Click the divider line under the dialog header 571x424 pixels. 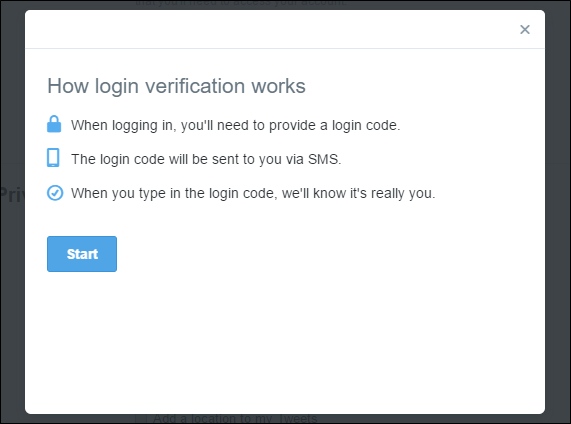point(285,48)
